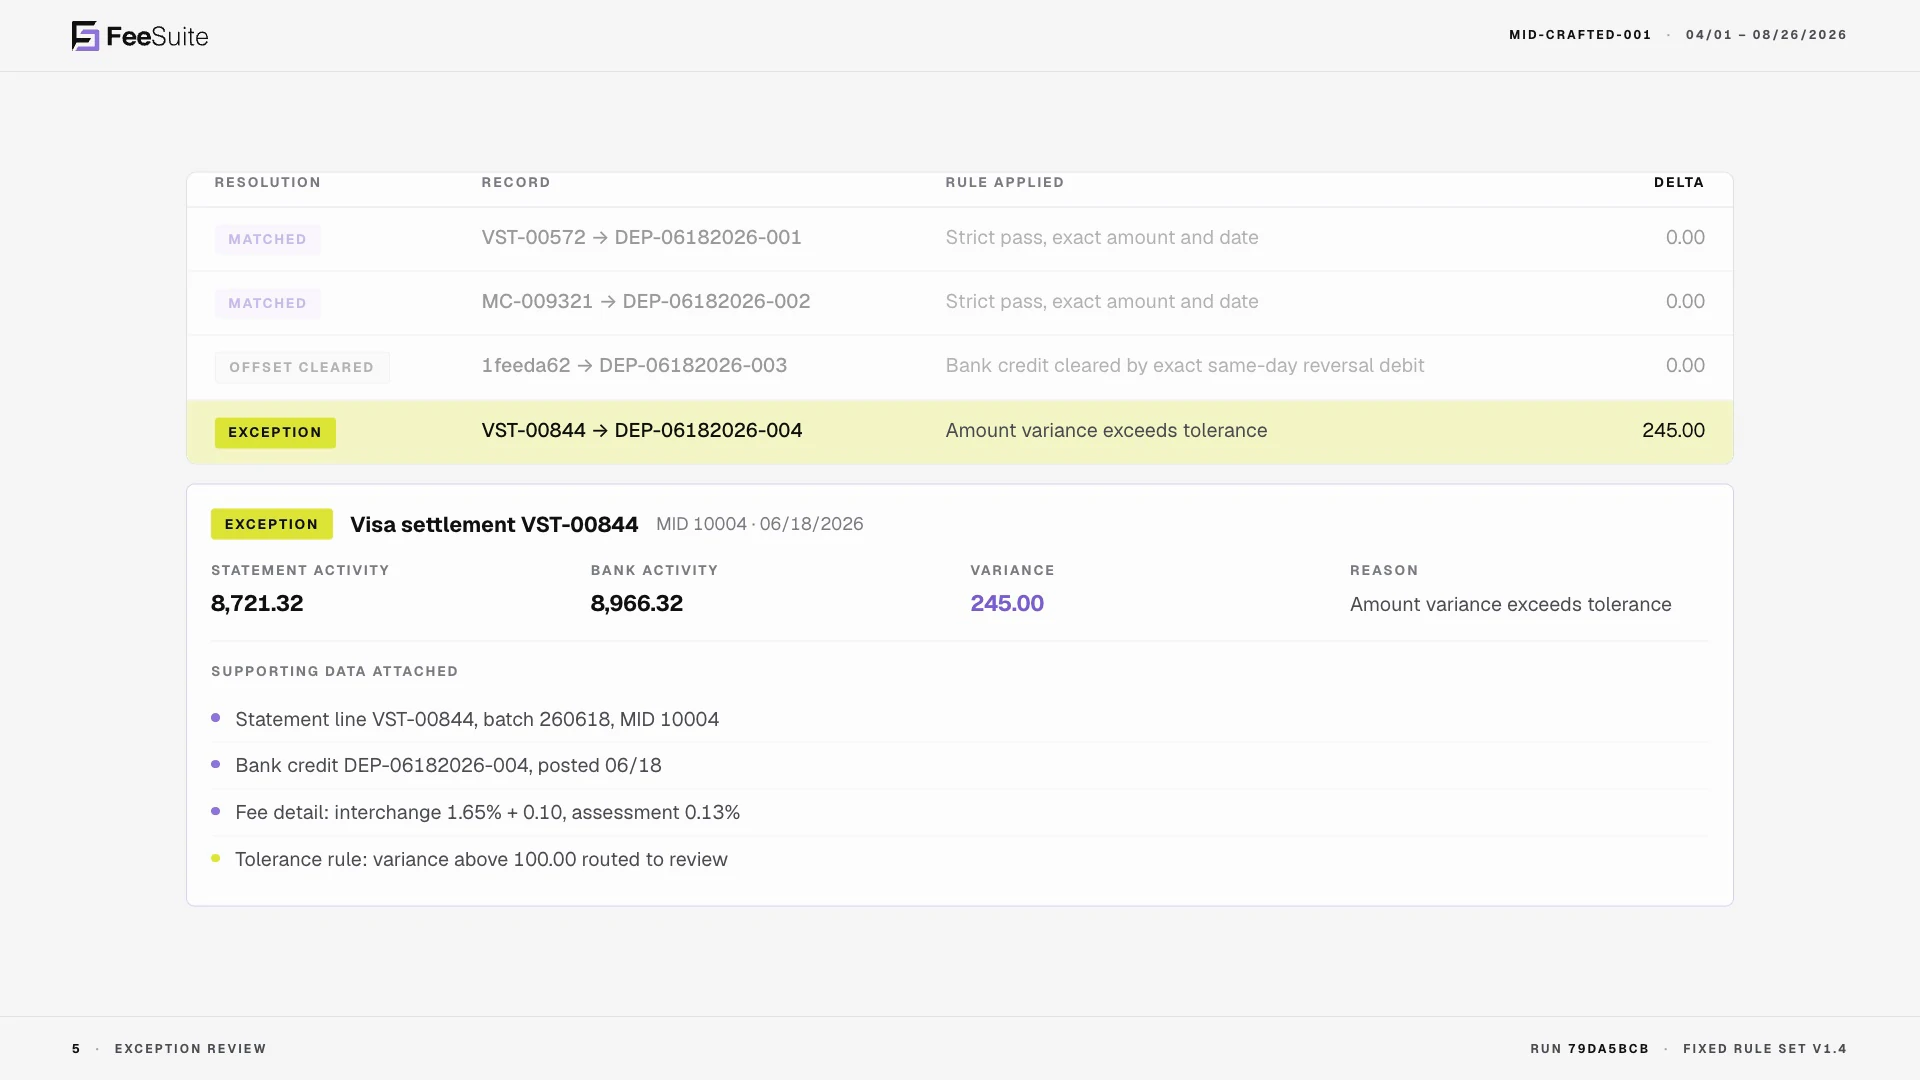Click bank activity value 8,966.32

point(637,604)
